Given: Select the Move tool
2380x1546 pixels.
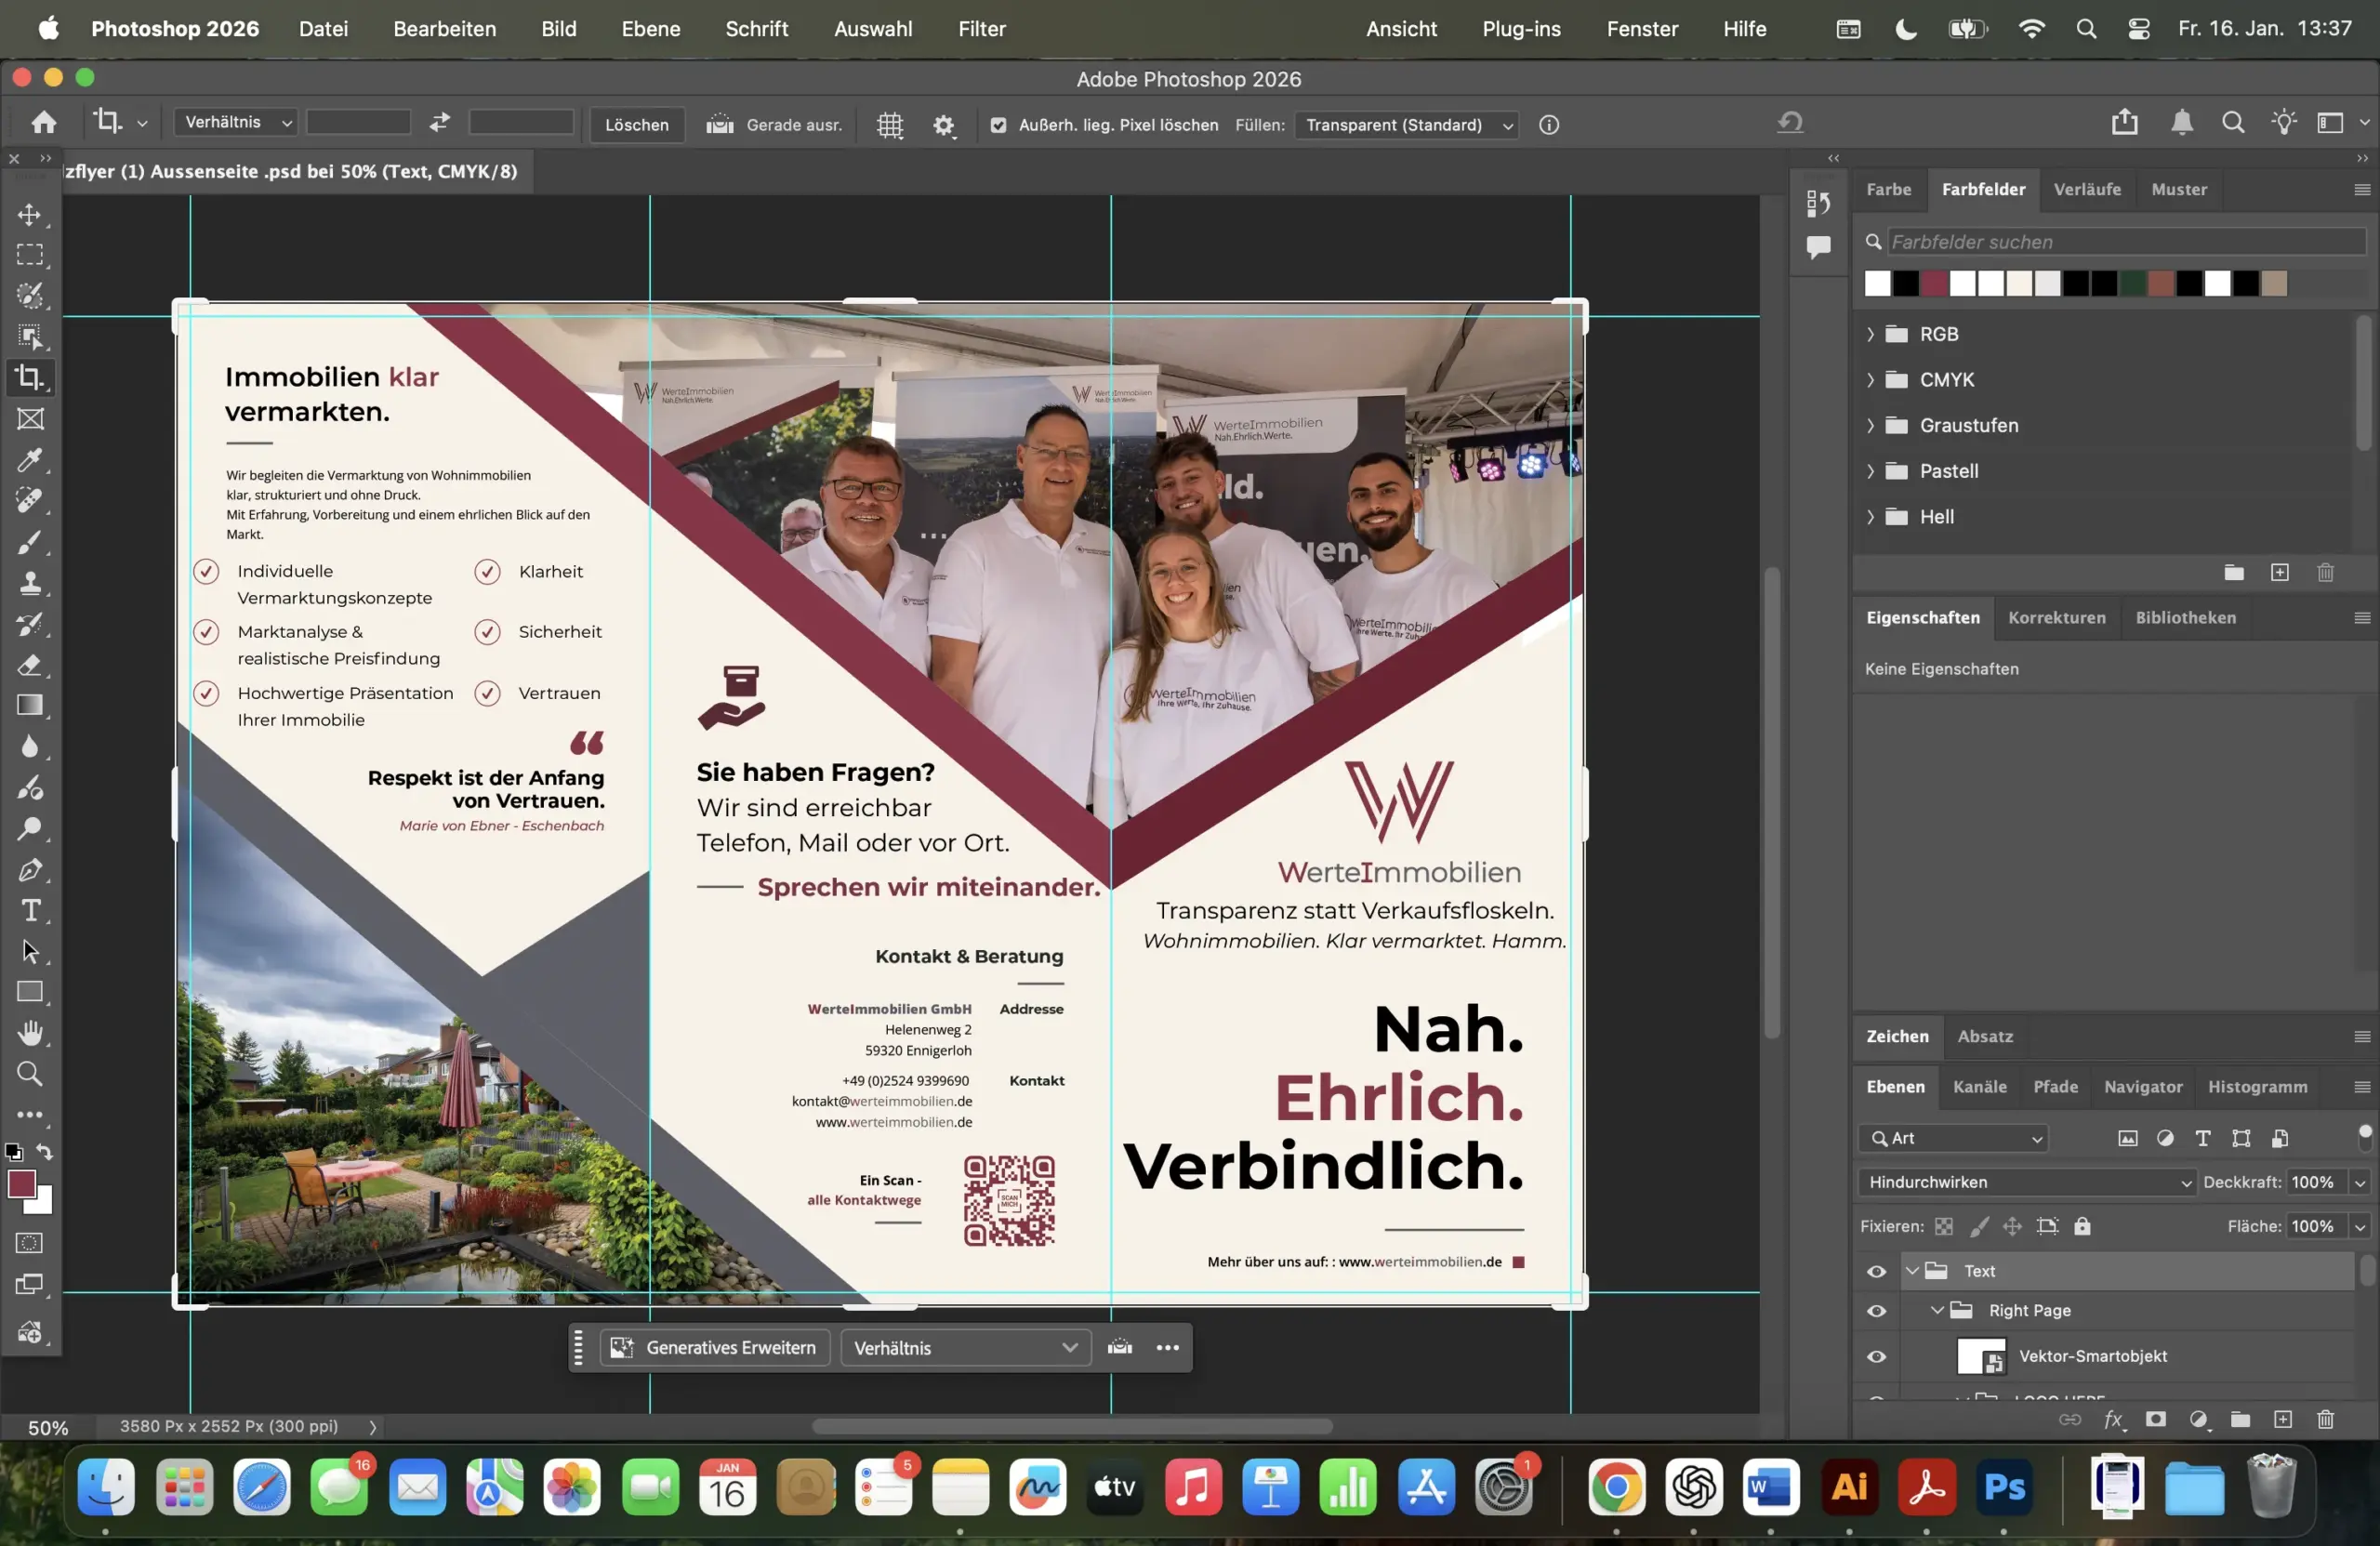Looking at the screenshot, I should [30, 215].
